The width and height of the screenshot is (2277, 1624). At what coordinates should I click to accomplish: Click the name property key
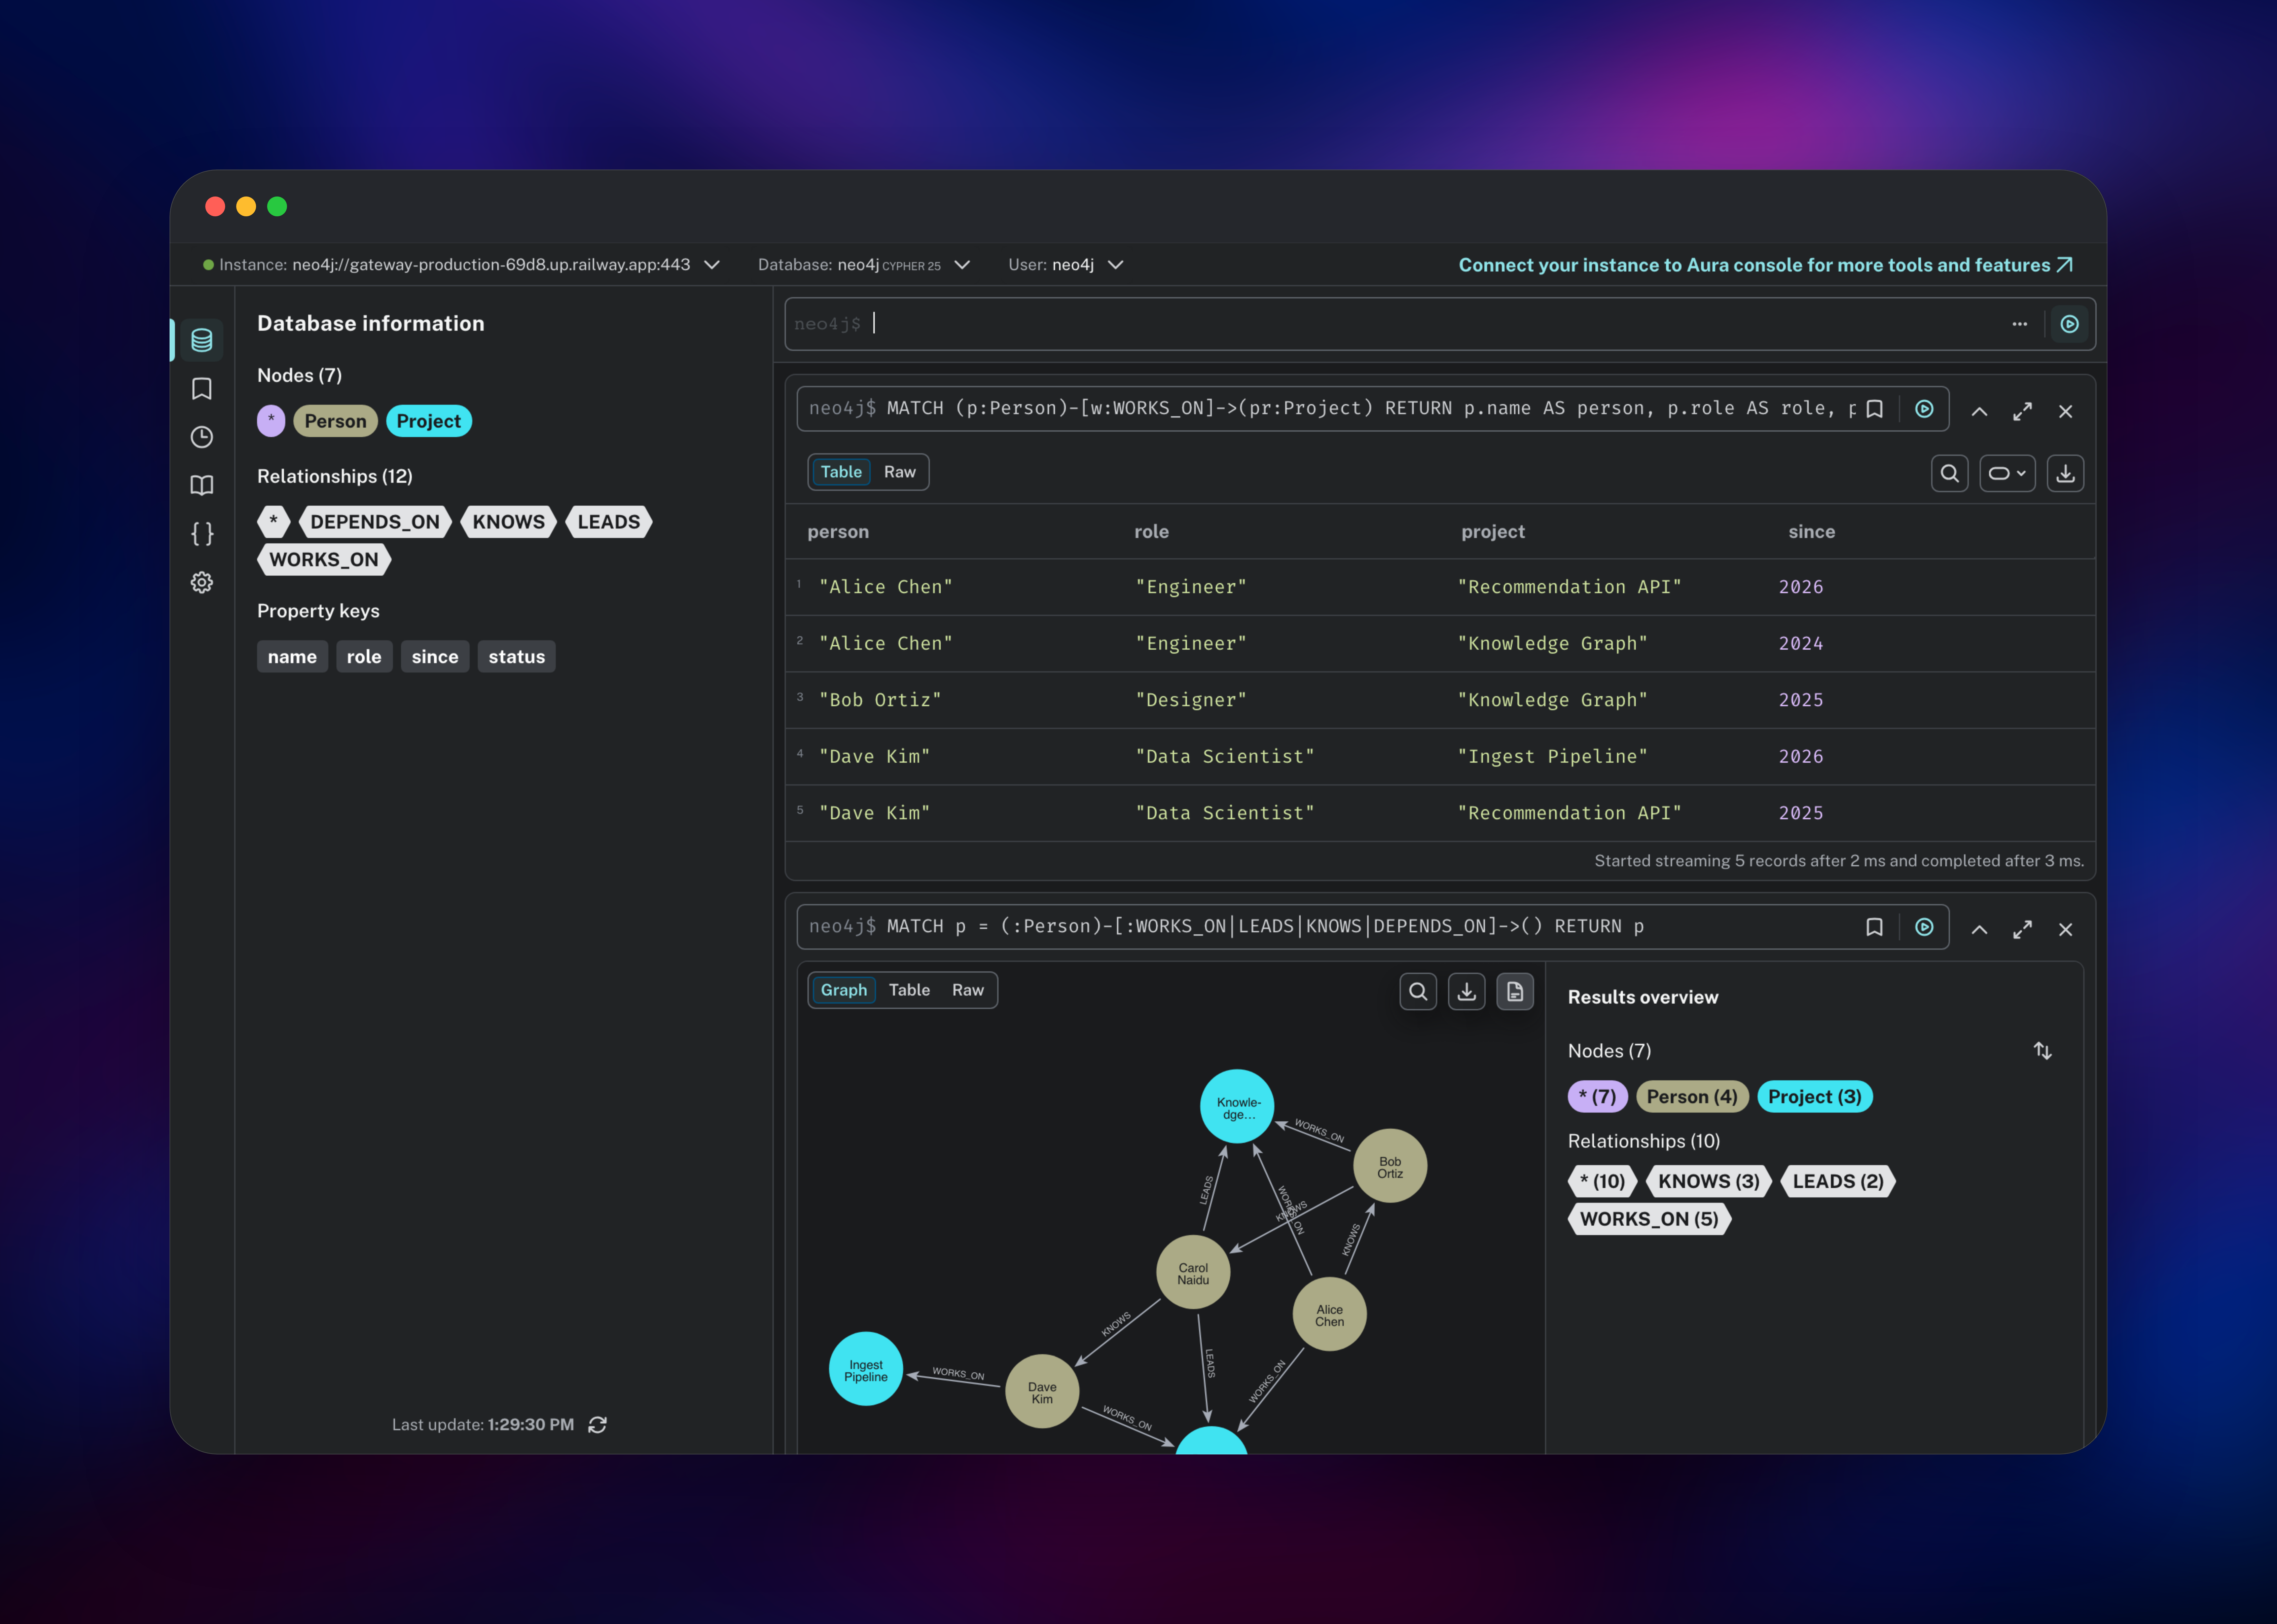coord(292,657)
